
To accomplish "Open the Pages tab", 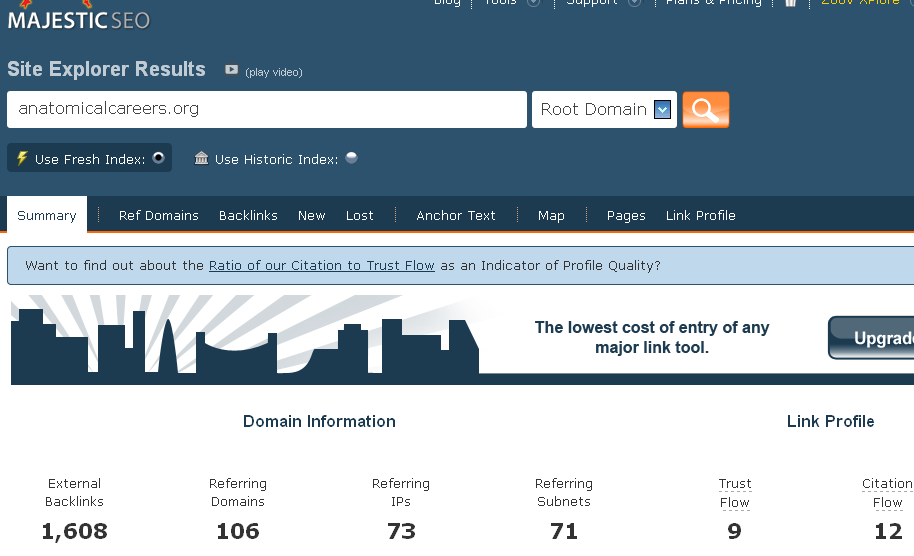I will (x=626, y=216).
